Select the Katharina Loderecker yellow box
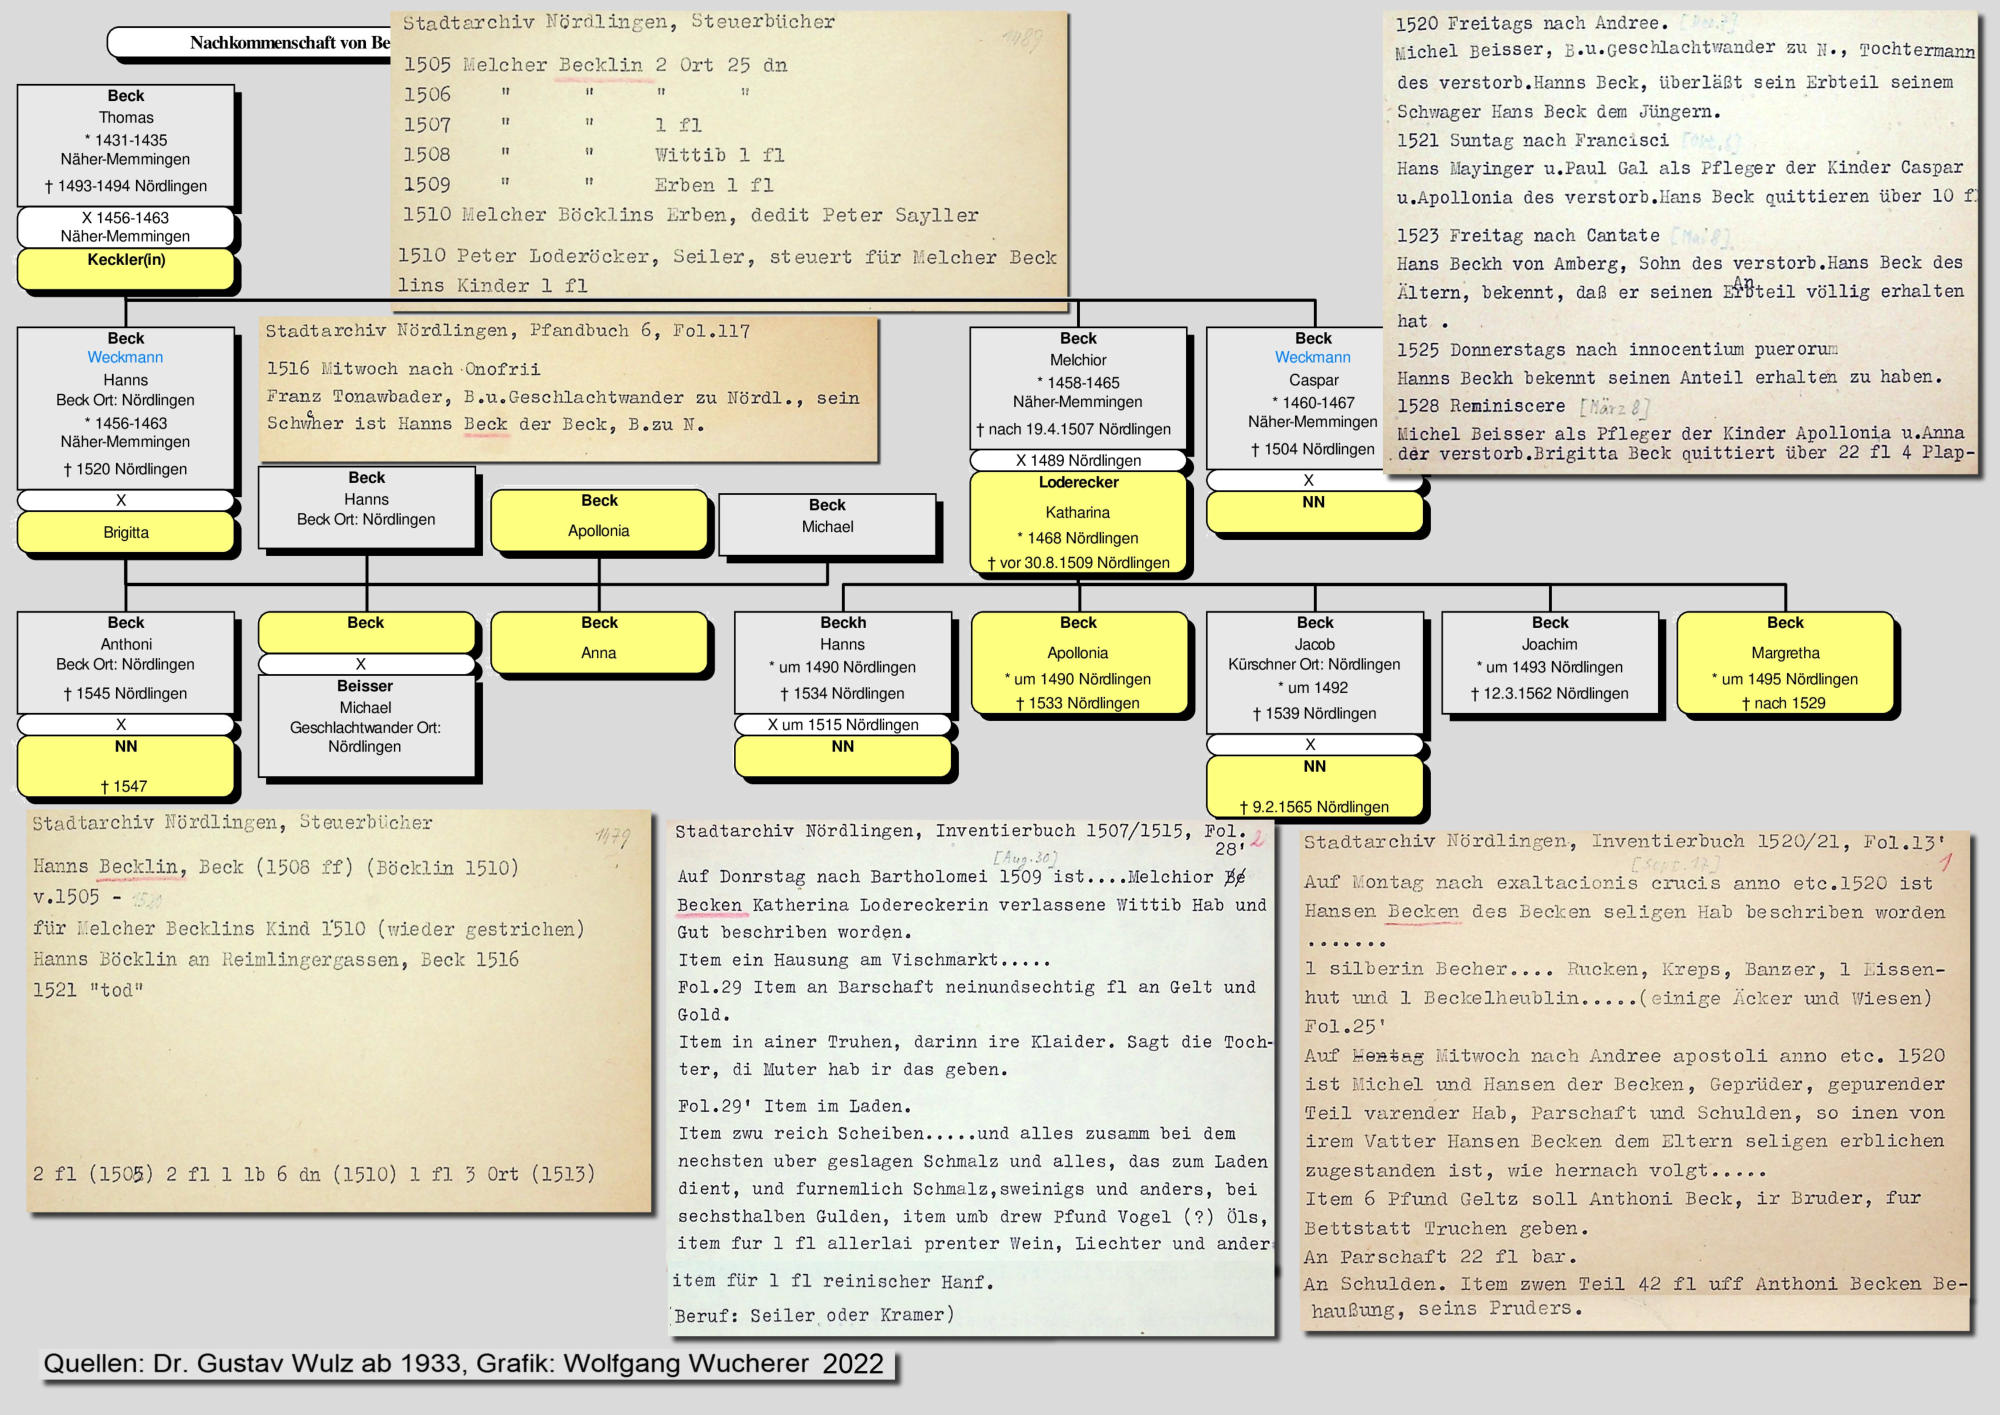Screen dimensions: 2000x1415 pyautogui.click(x=1078, y=524)
